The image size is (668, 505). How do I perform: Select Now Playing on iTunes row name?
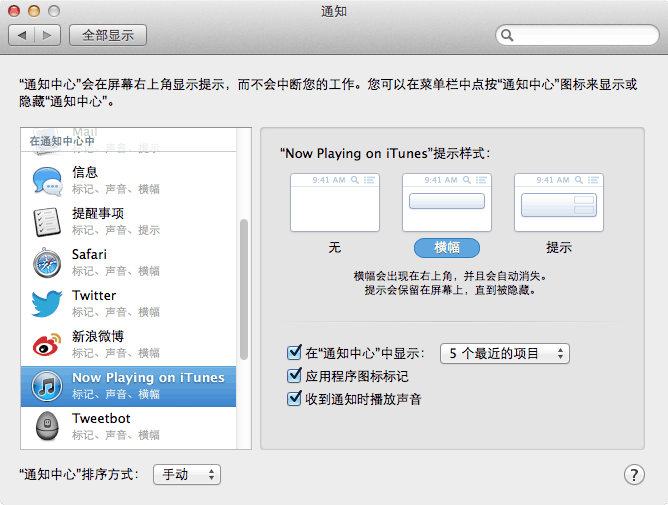[148, 378]
